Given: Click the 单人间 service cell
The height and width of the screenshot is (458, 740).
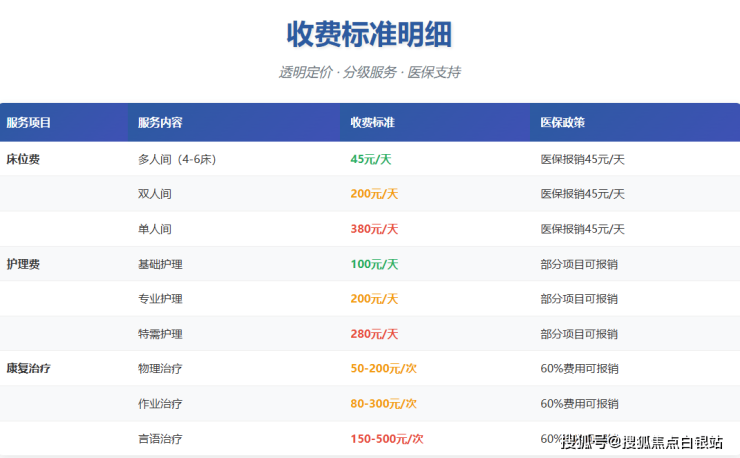Looking at the screenshot, I should (x=155, y=229).
